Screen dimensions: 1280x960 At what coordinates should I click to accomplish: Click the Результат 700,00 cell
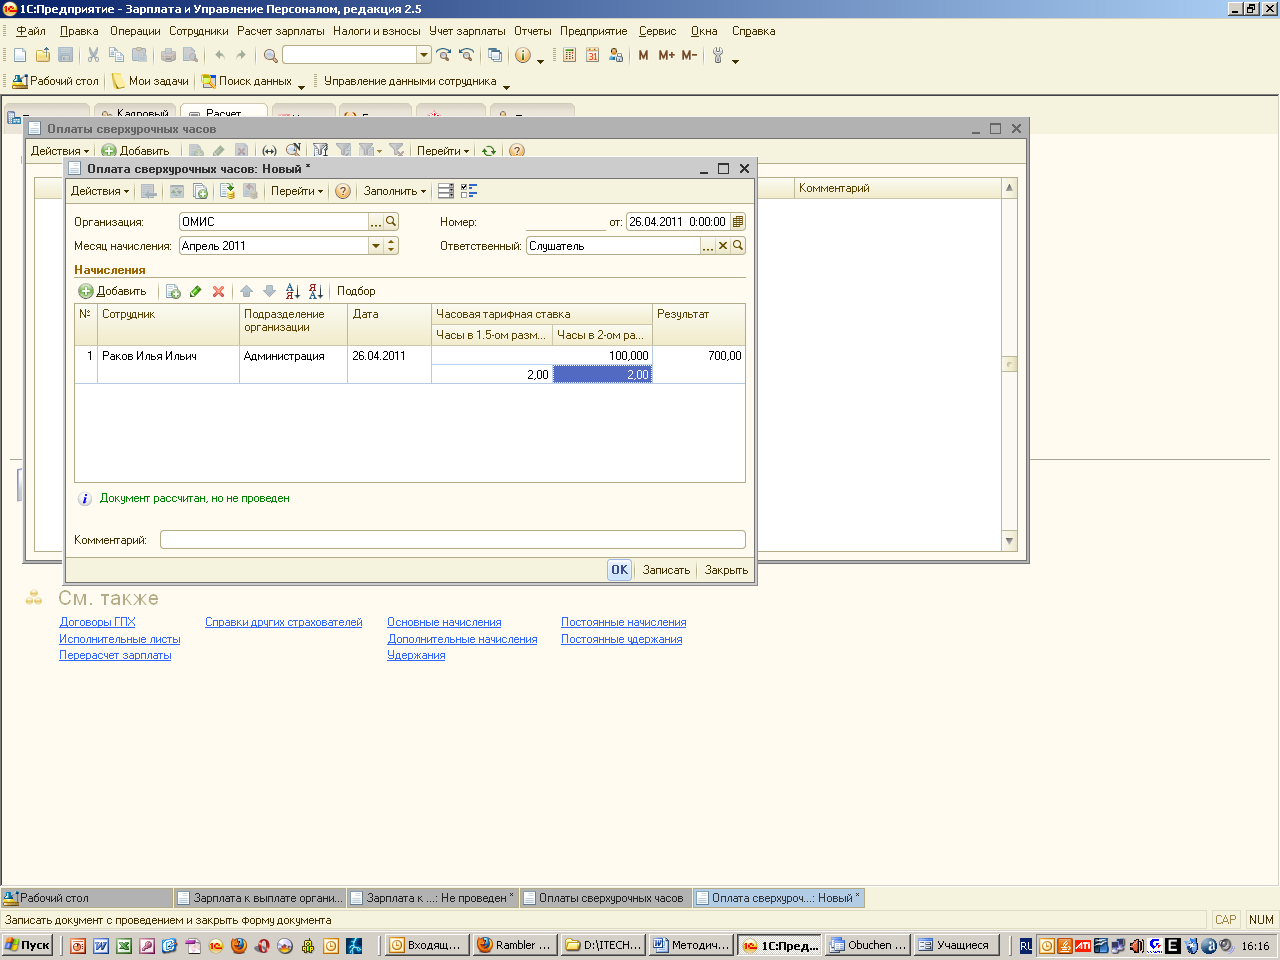click(x=699, y=365)
